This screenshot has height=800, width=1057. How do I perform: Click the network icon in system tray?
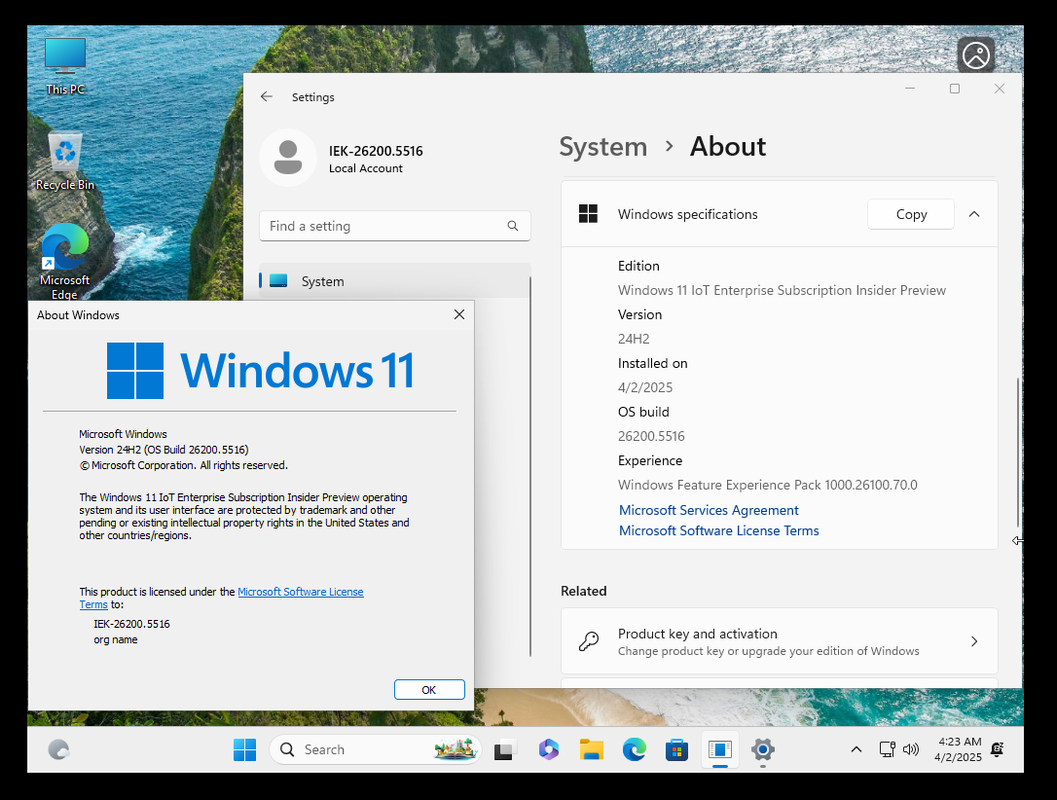(x=887, y=749)
